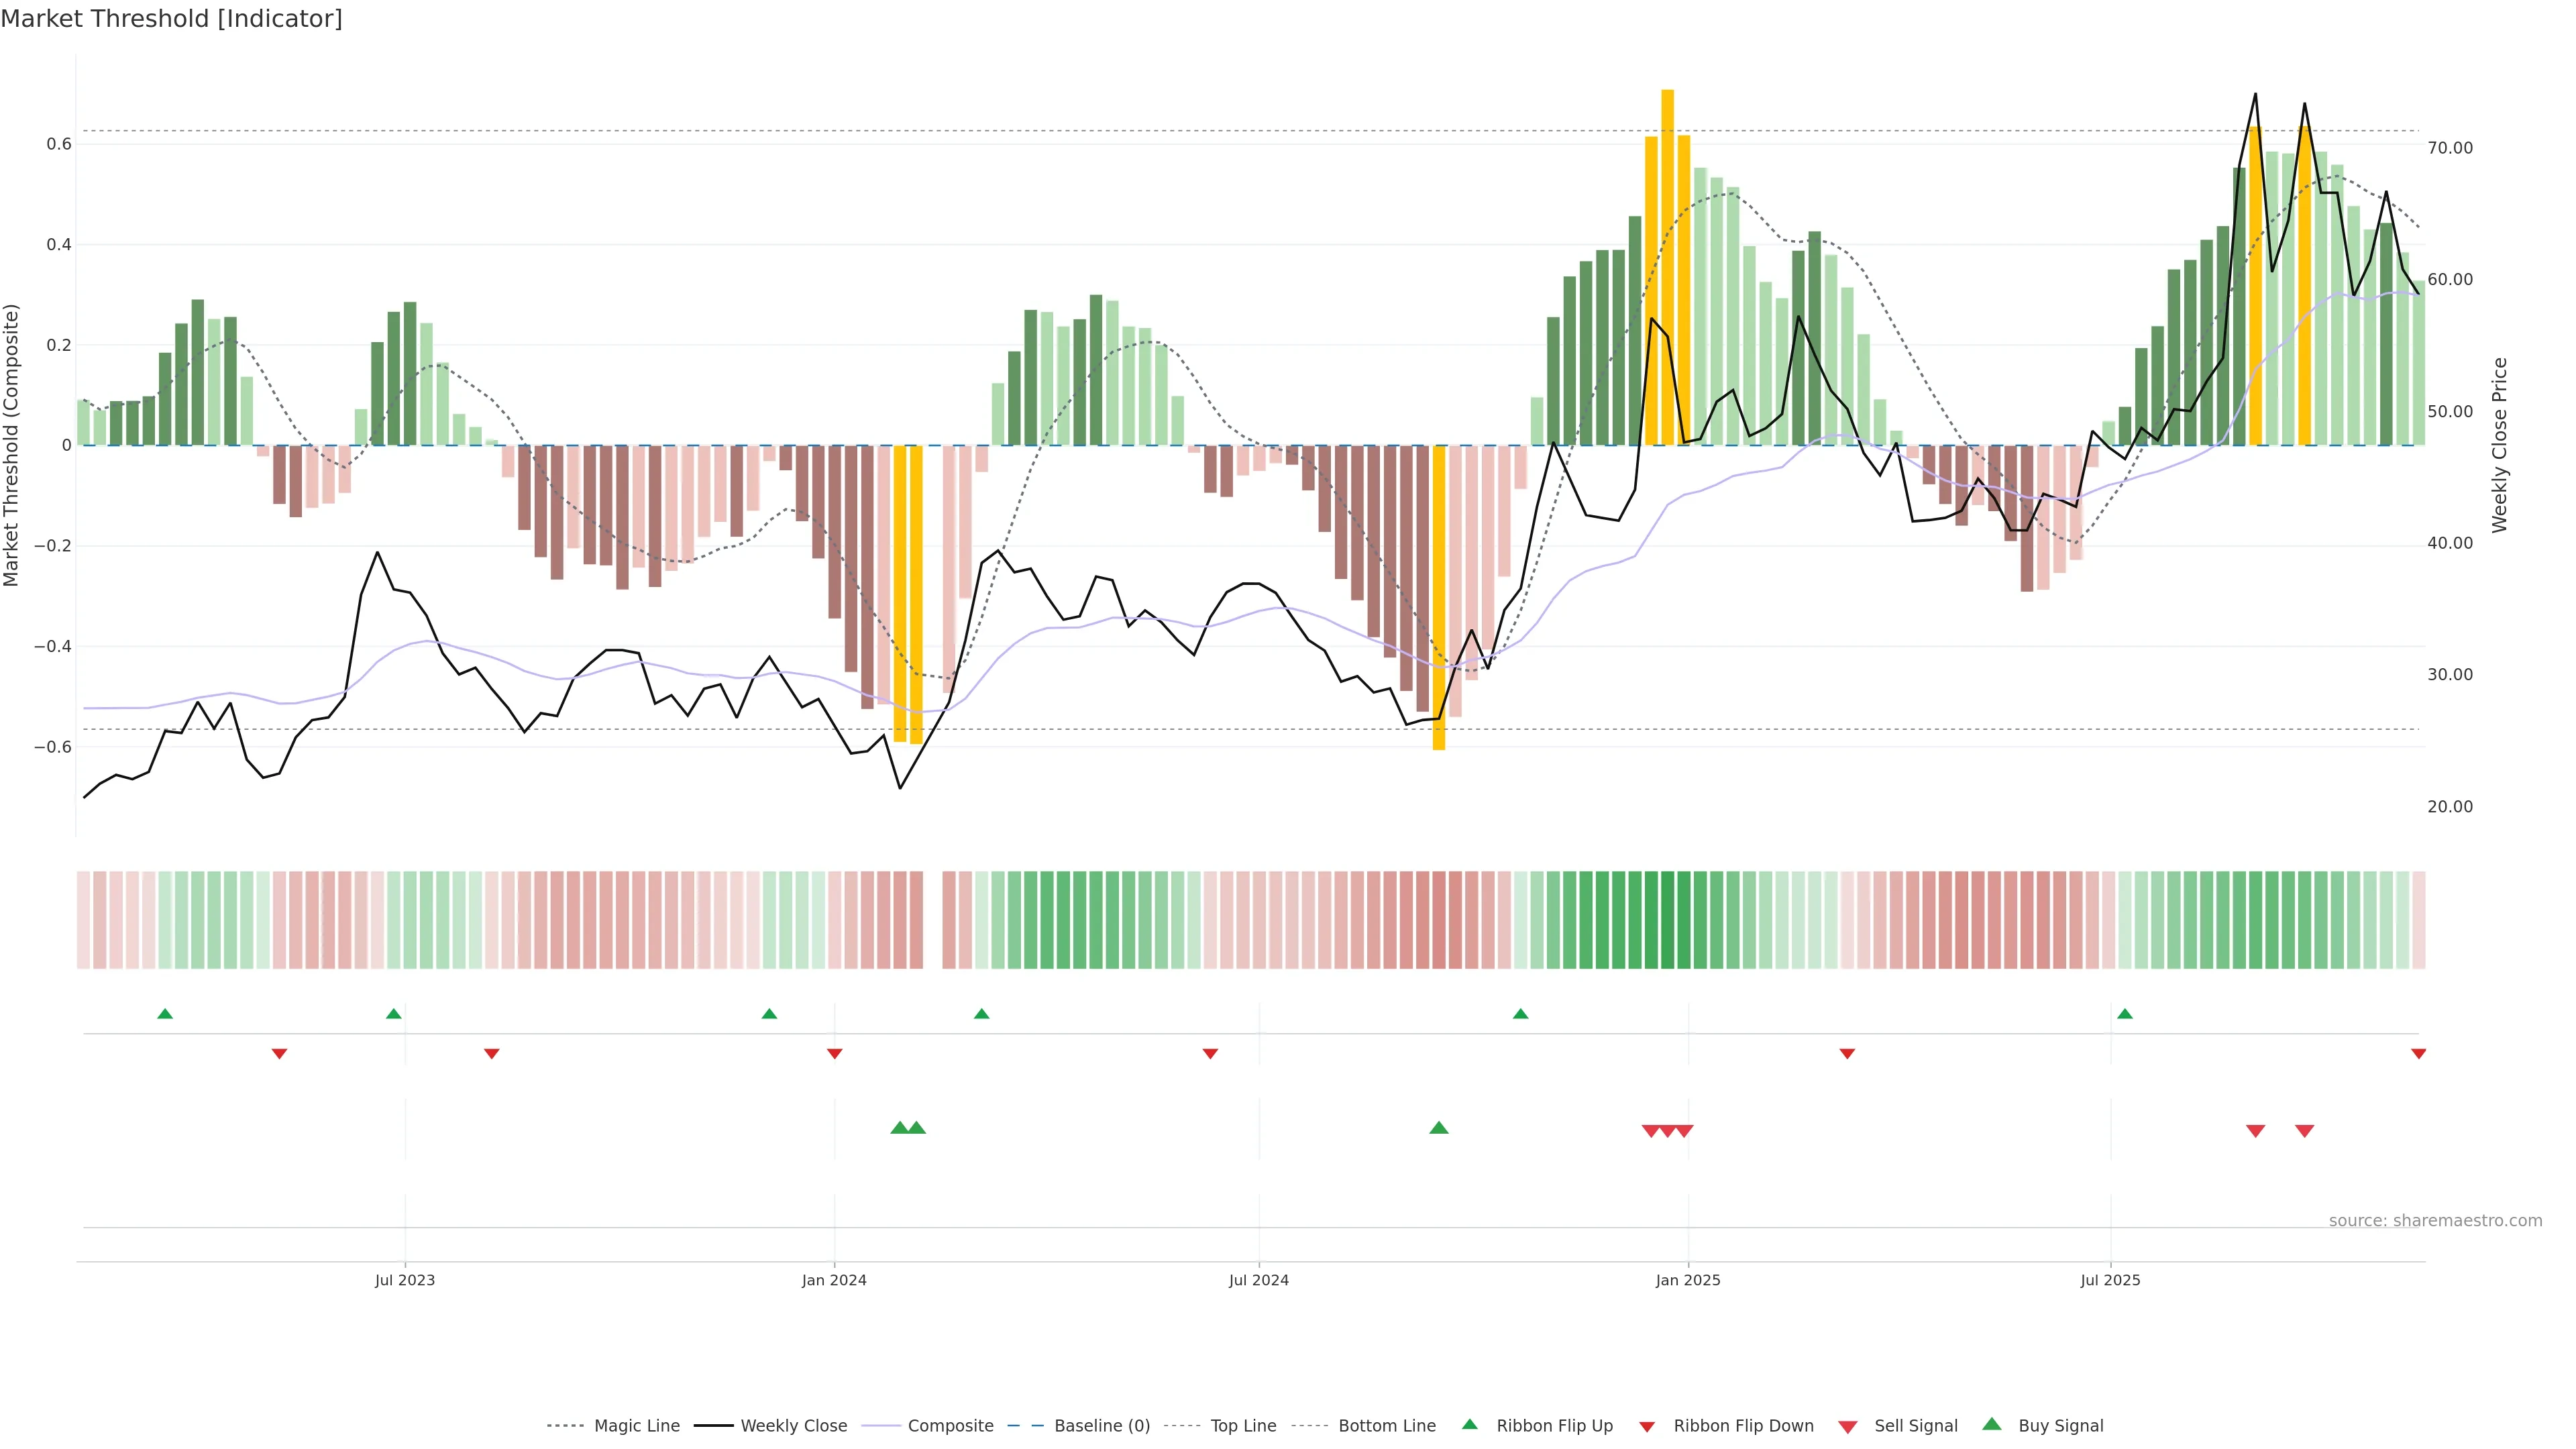Click the Jul 2023 x-axis label
Viewport: 2576px width, 1449px height.
pos(404,1280)
